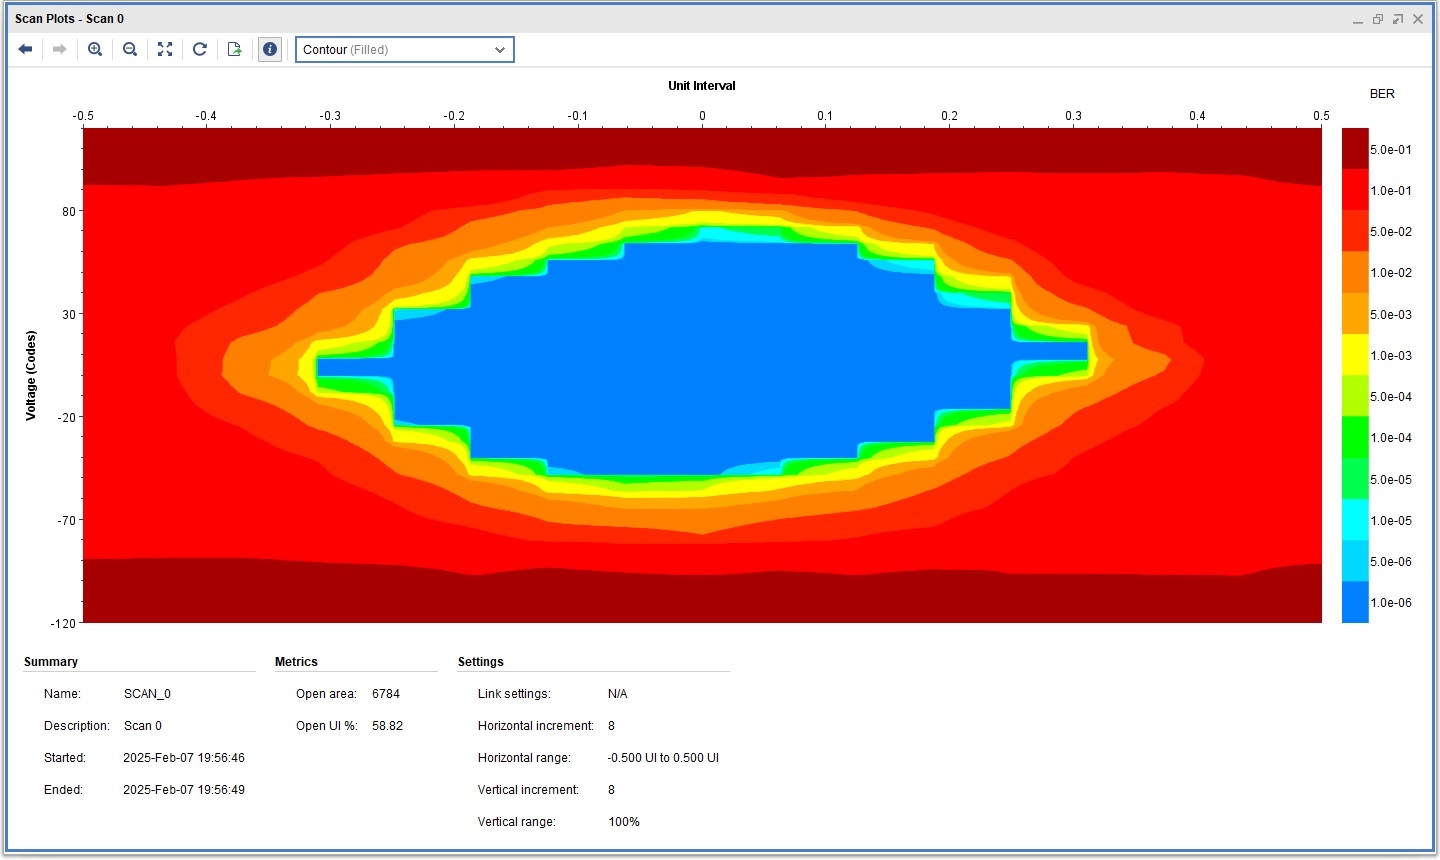1440x860 pixels.
Task: Toggle the info panel icon
Action: click(x=270, y=49)
